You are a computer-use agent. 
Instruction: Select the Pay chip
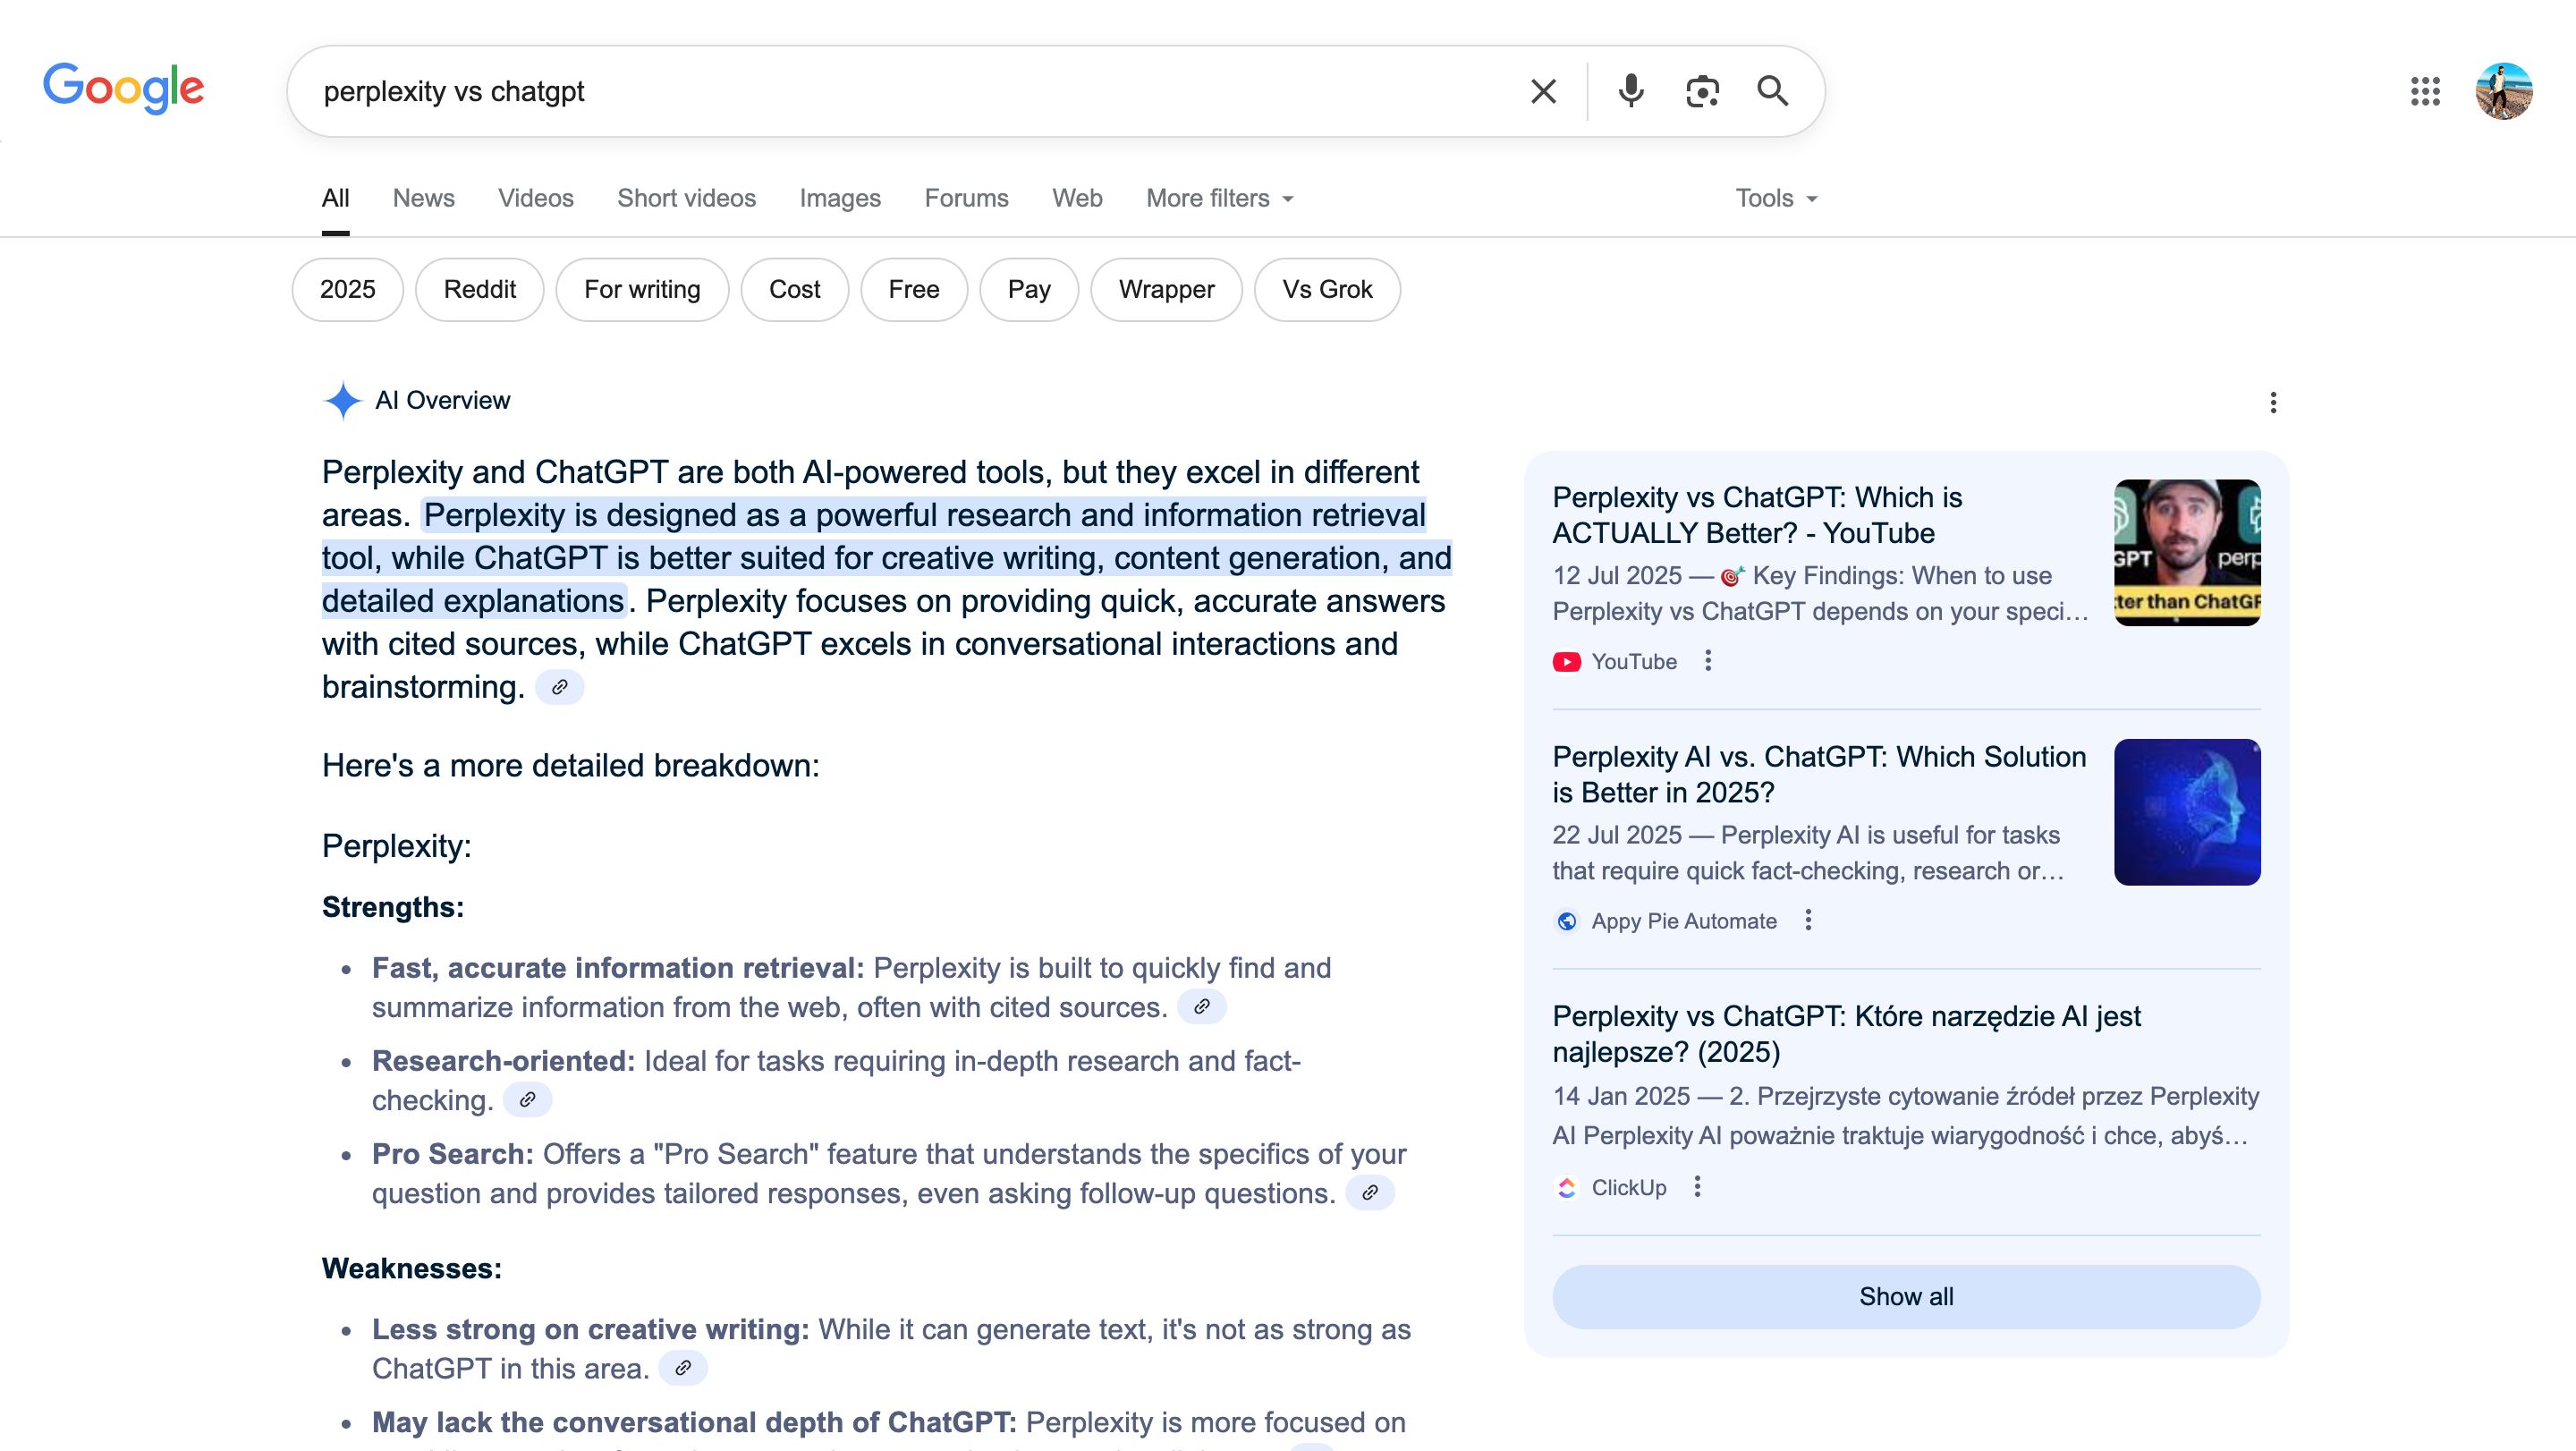1029,289
